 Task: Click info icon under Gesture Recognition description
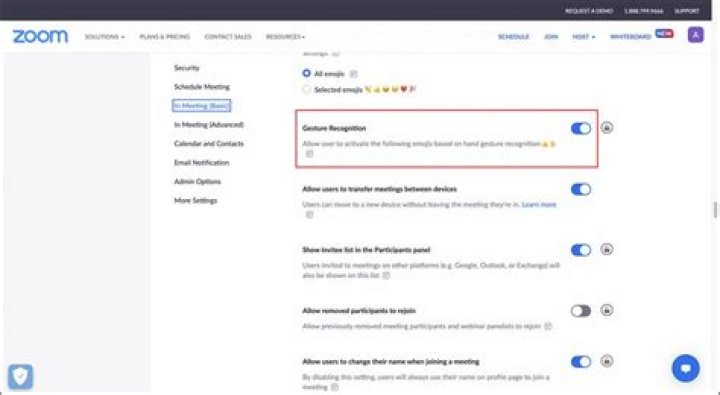click(309, 154)
